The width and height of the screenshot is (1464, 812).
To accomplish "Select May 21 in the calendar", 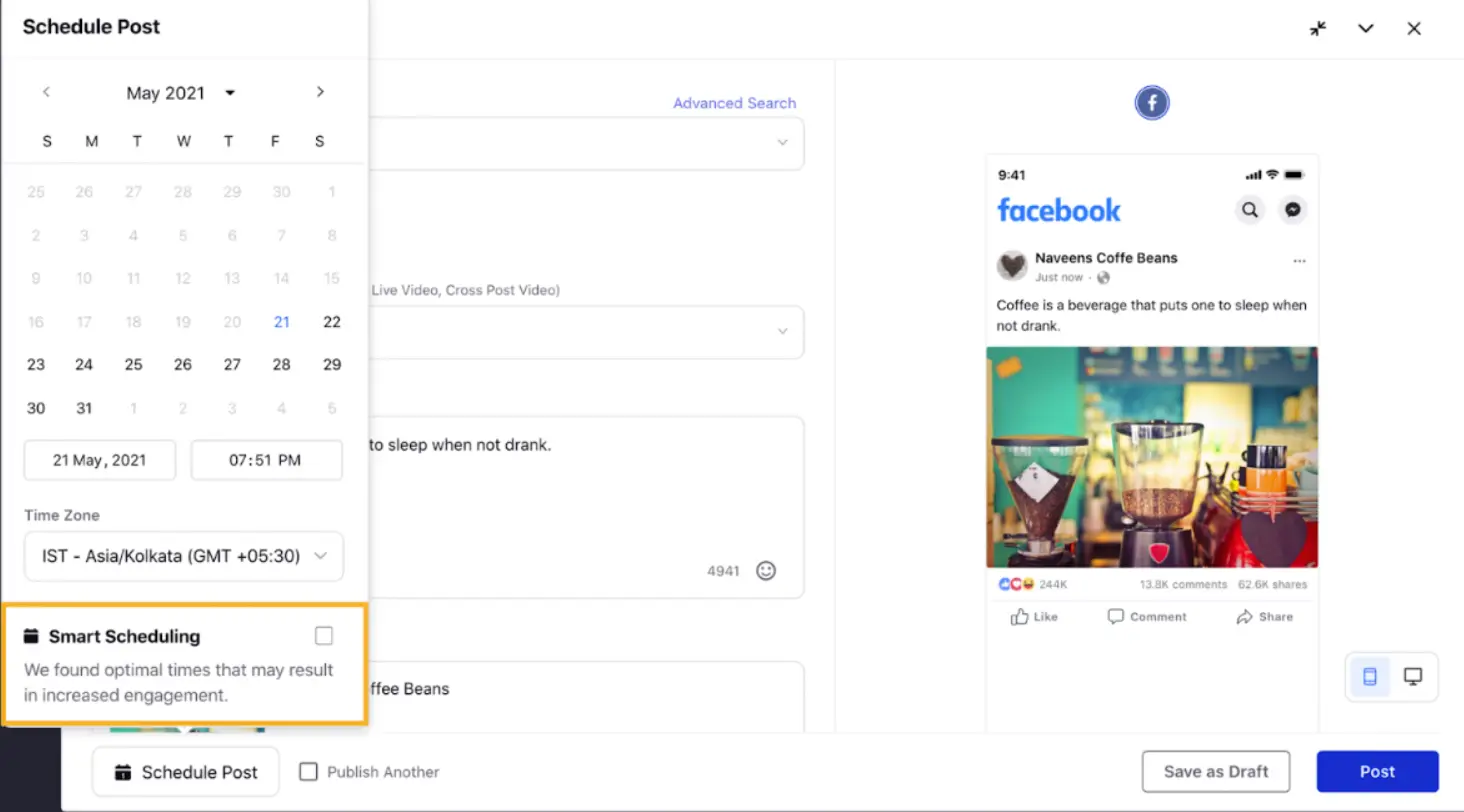I will pos(282,322).
